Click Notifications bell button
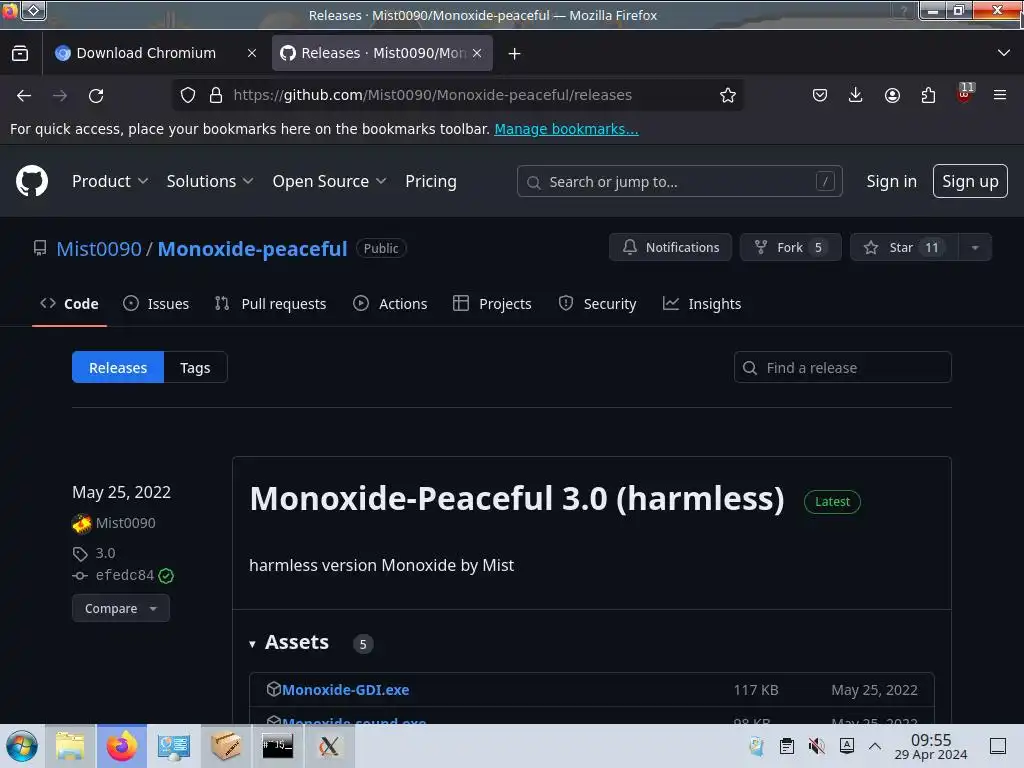 (670, 248)
